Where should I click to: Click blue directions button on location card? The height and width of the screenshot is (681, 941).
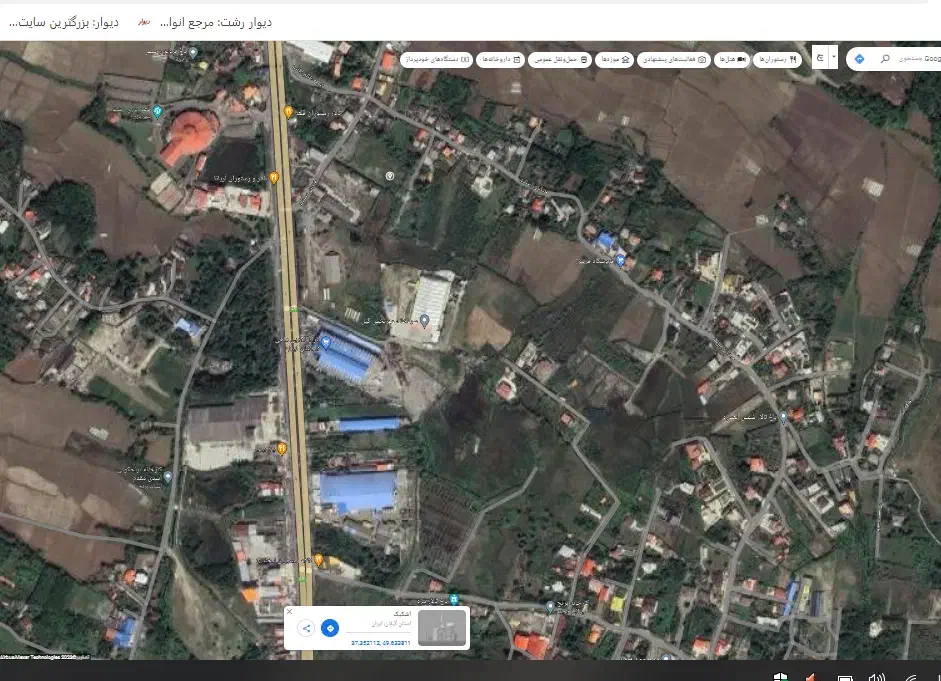pos(331,628)
